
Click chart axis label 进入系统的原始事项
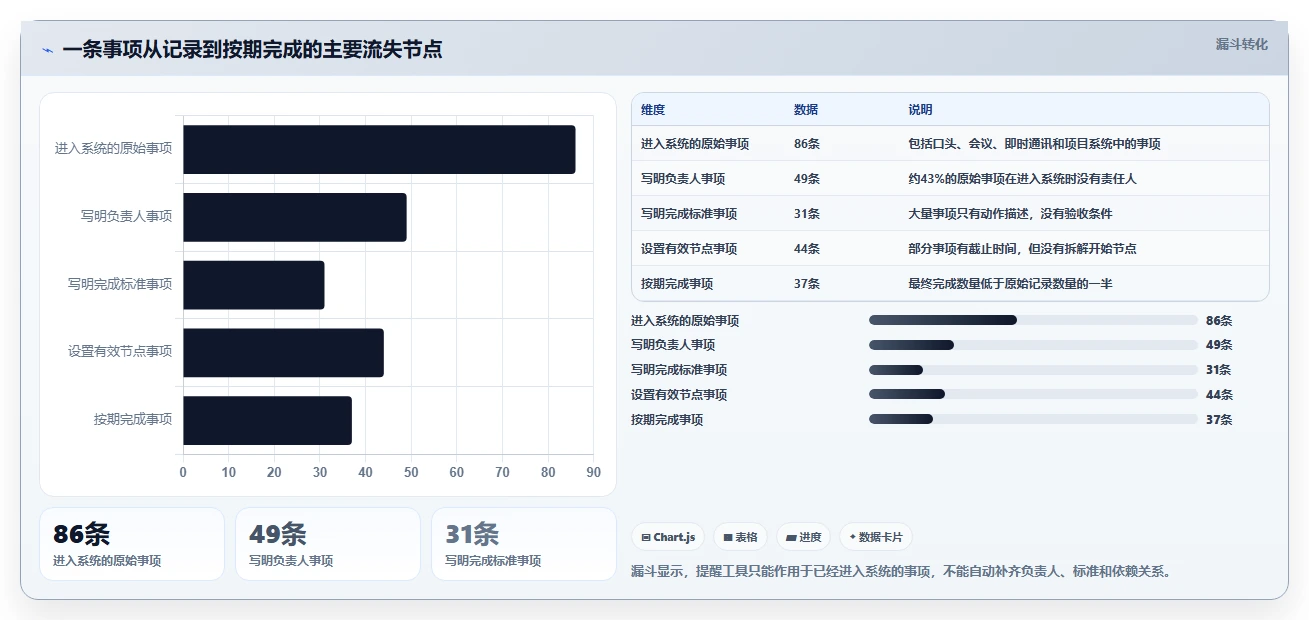pos(113,148)
